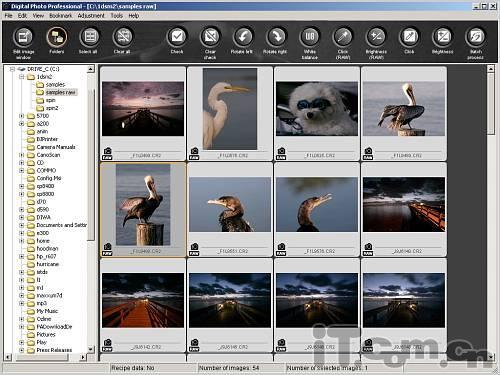The image size is (500, 375).
Task: Collapse the 1dsm2 folder node
Action: [22, 77]
